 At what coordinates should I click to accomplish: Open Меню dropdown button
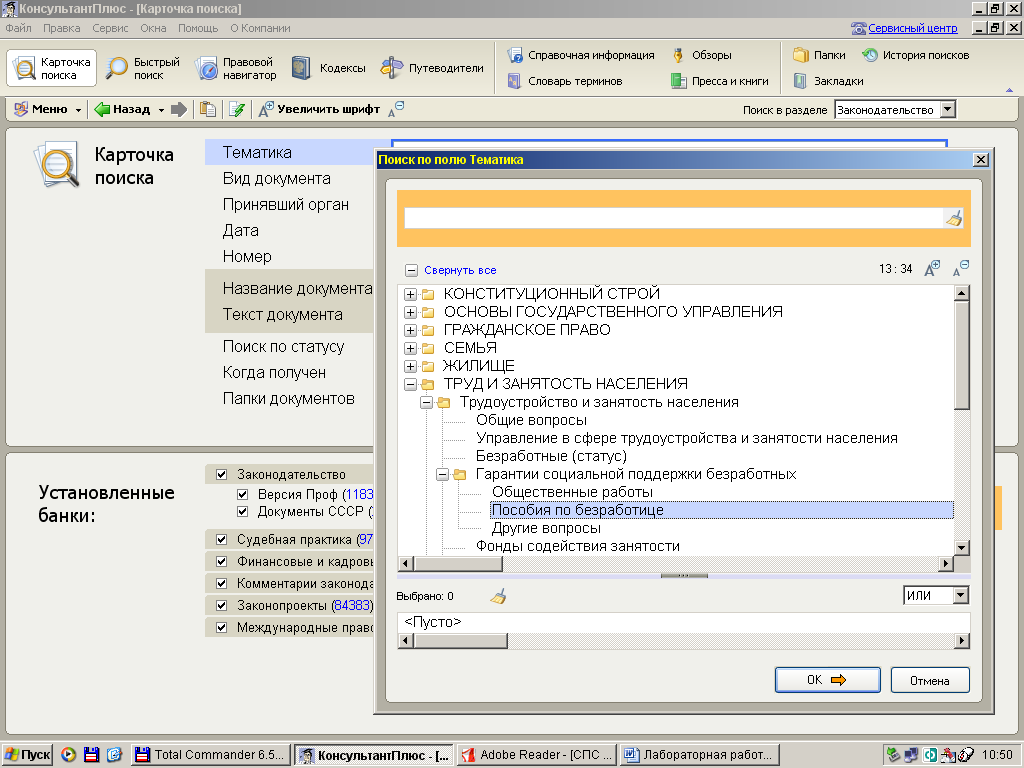click(47, 109)
